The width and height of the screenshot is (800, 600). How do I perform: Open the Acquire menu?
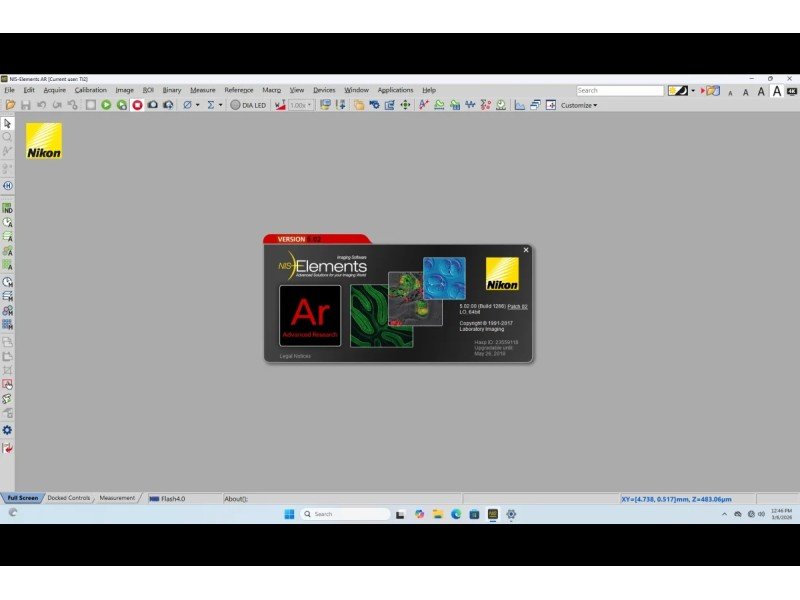(55, 90)
